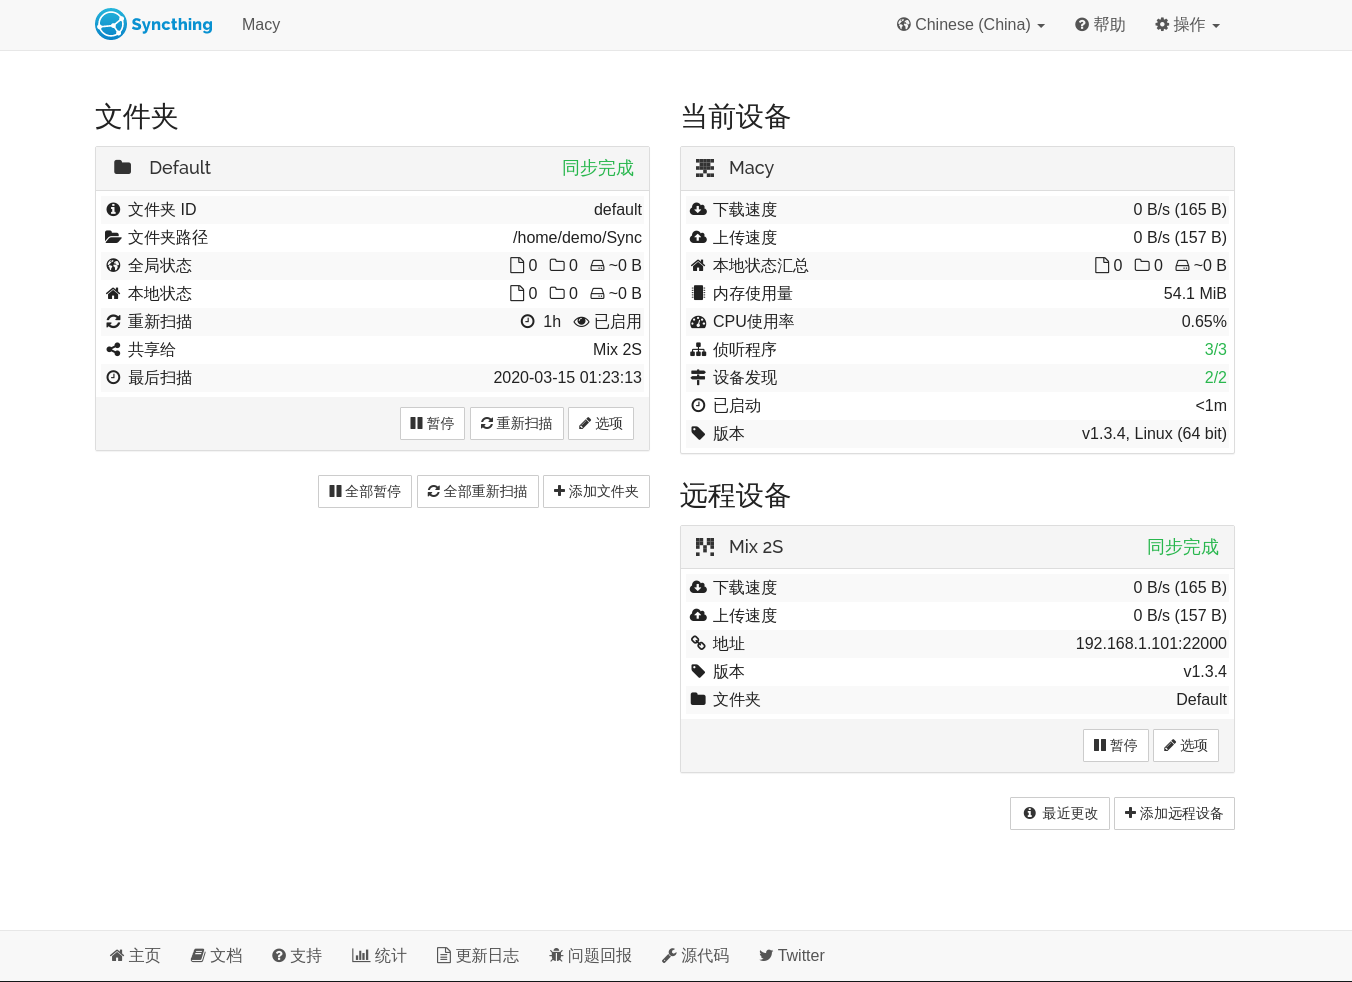Click 同步完成 status on Mix 2S header
The image size is (1352, 982).
[1183, 547]
